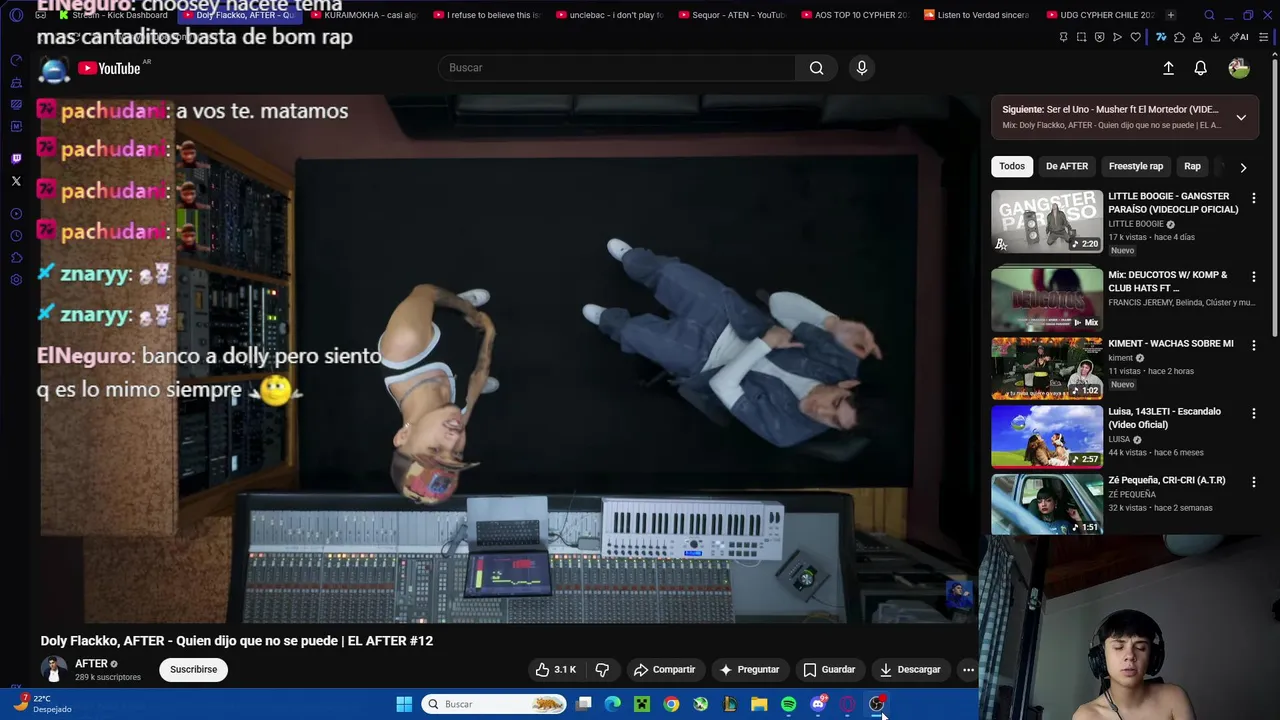Open X (Twitter) from the browser sidebar
Image resolution: width=1280 pixels, height=720 pixels.
click(16, 181)
